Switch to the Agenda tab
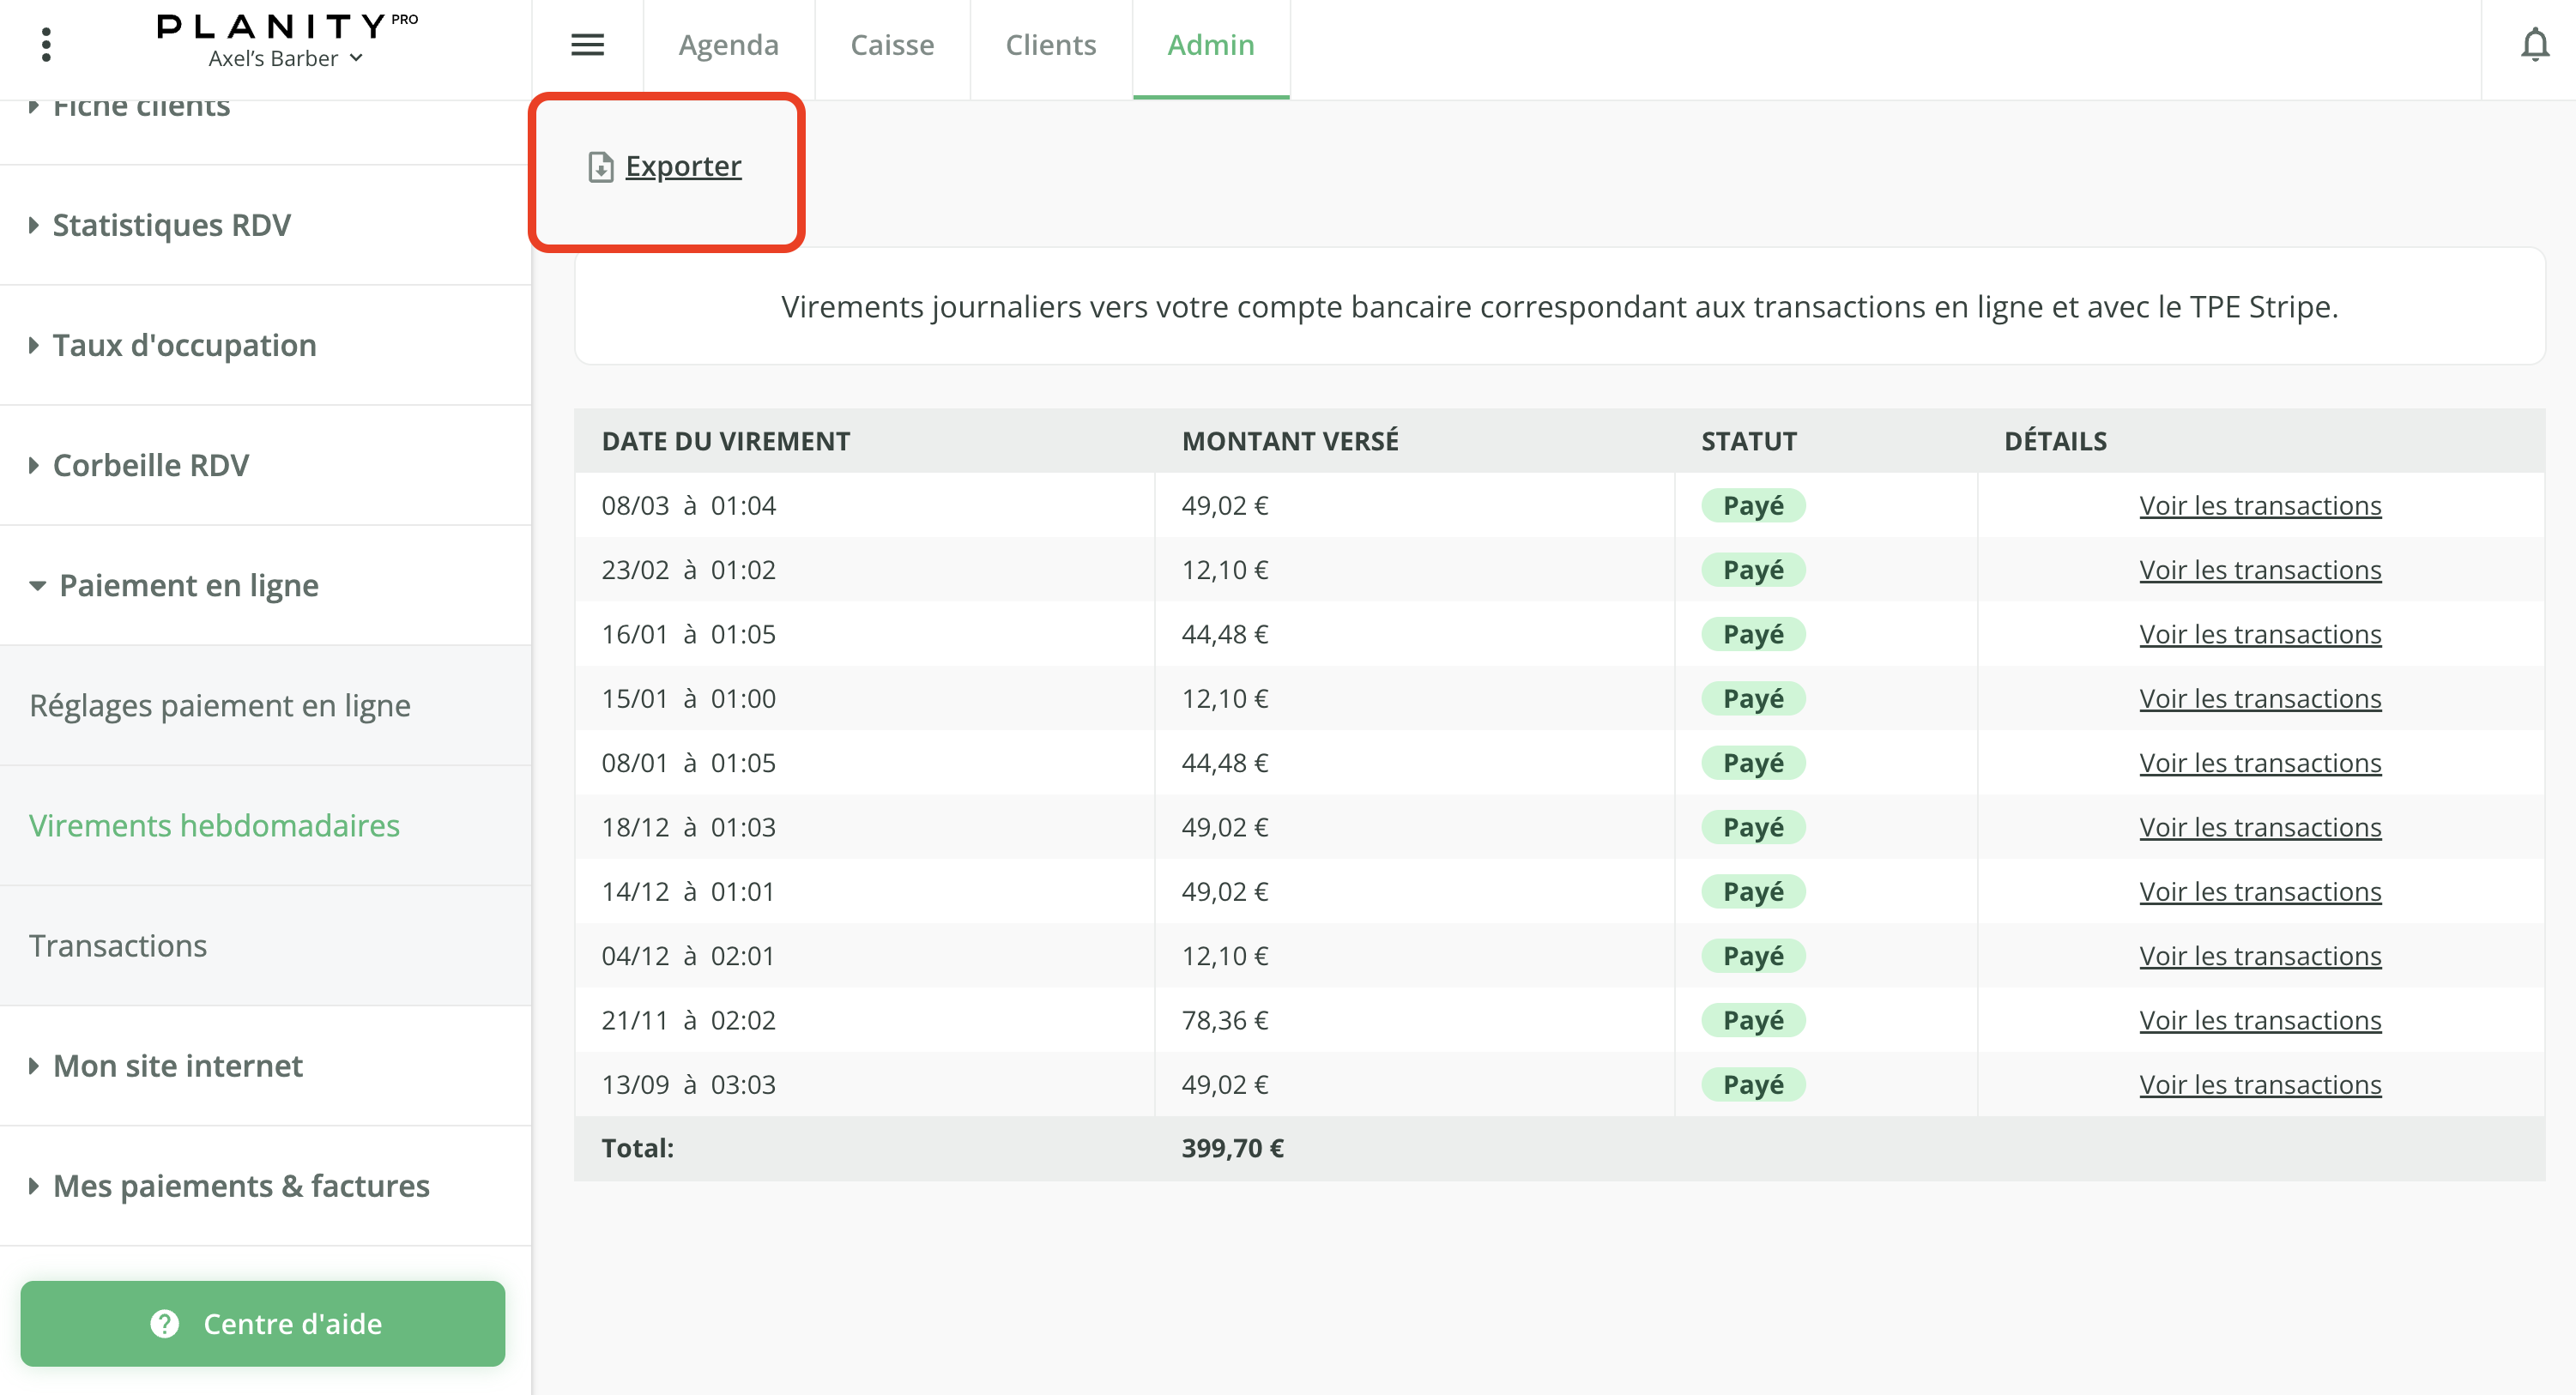Screen dimensions: 2576x1395 point(728,45)
